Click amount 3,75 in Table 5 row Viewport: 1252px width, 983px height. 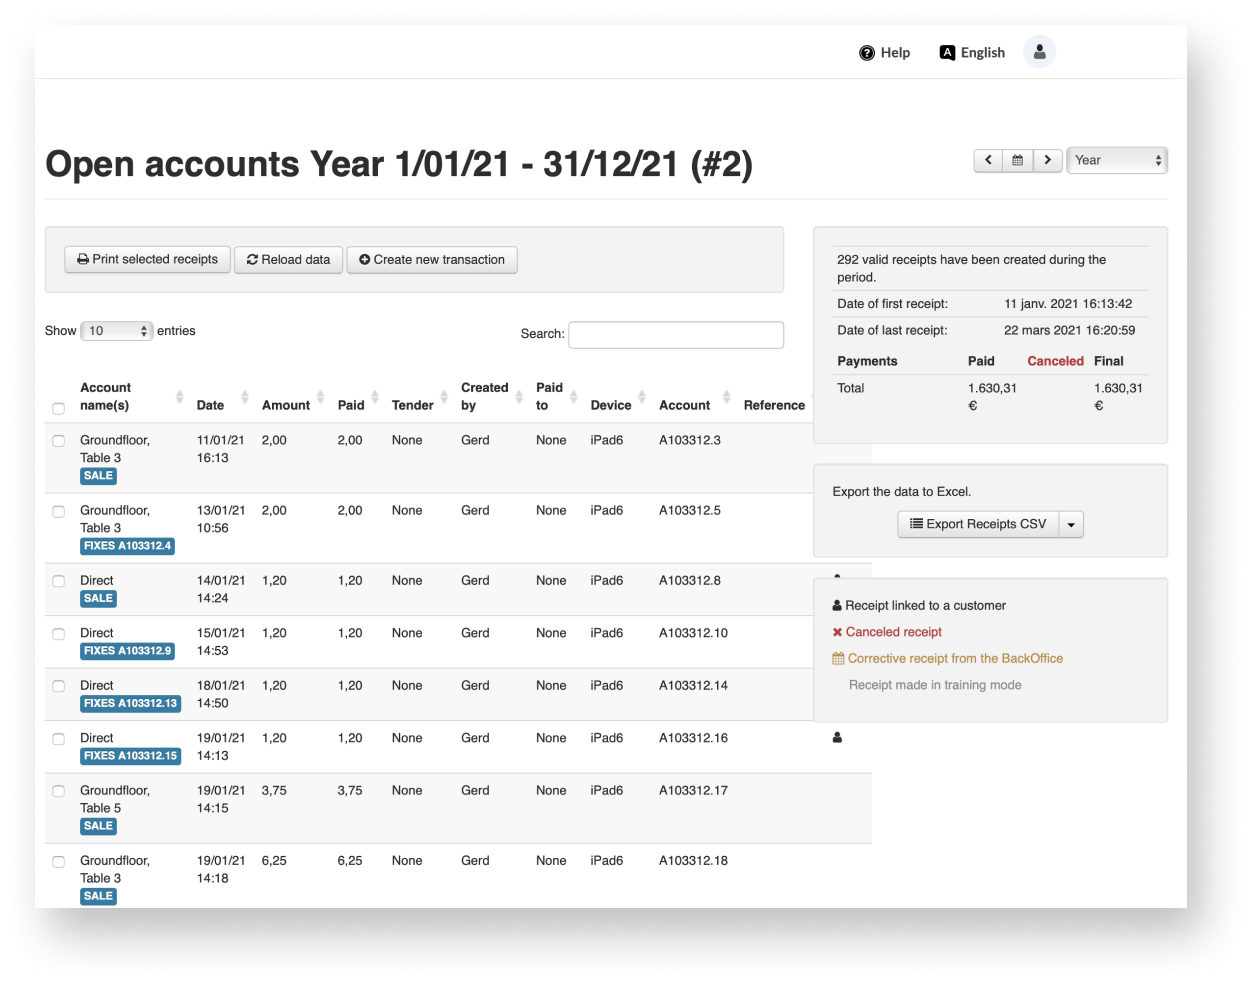(x=274, y=791)
